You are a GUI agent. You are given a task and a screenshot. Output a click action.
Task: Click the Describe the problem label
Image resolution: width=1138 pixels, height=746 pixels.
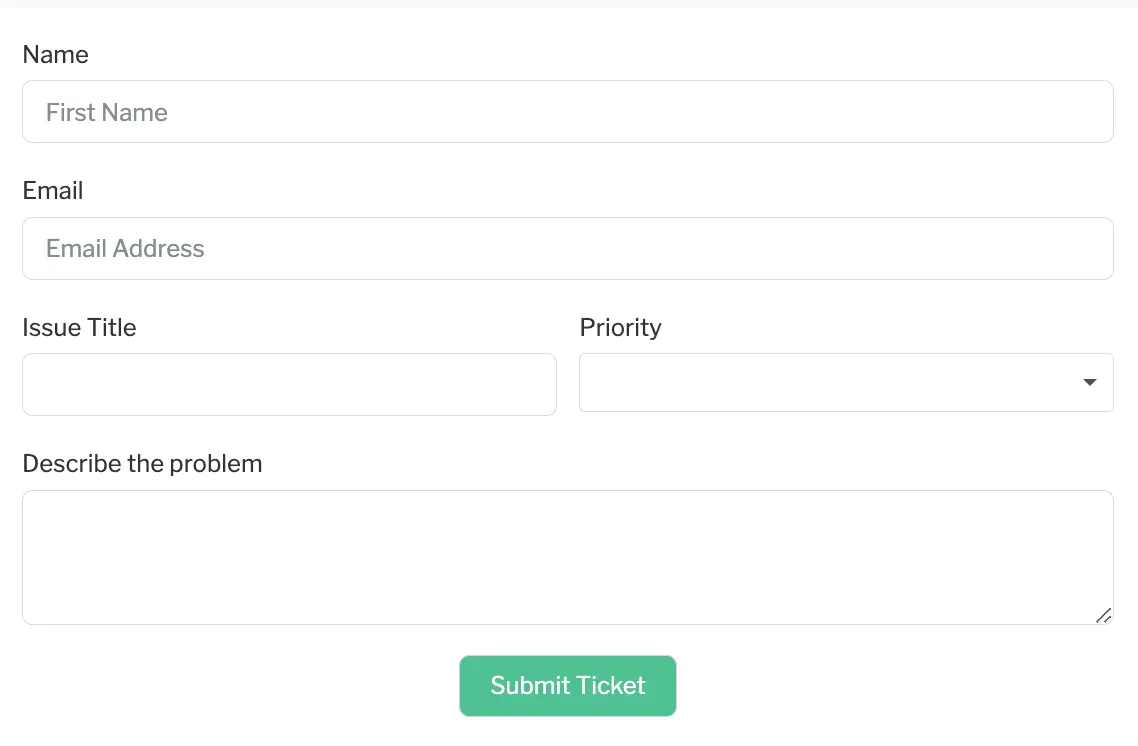(x=142, y=463)
